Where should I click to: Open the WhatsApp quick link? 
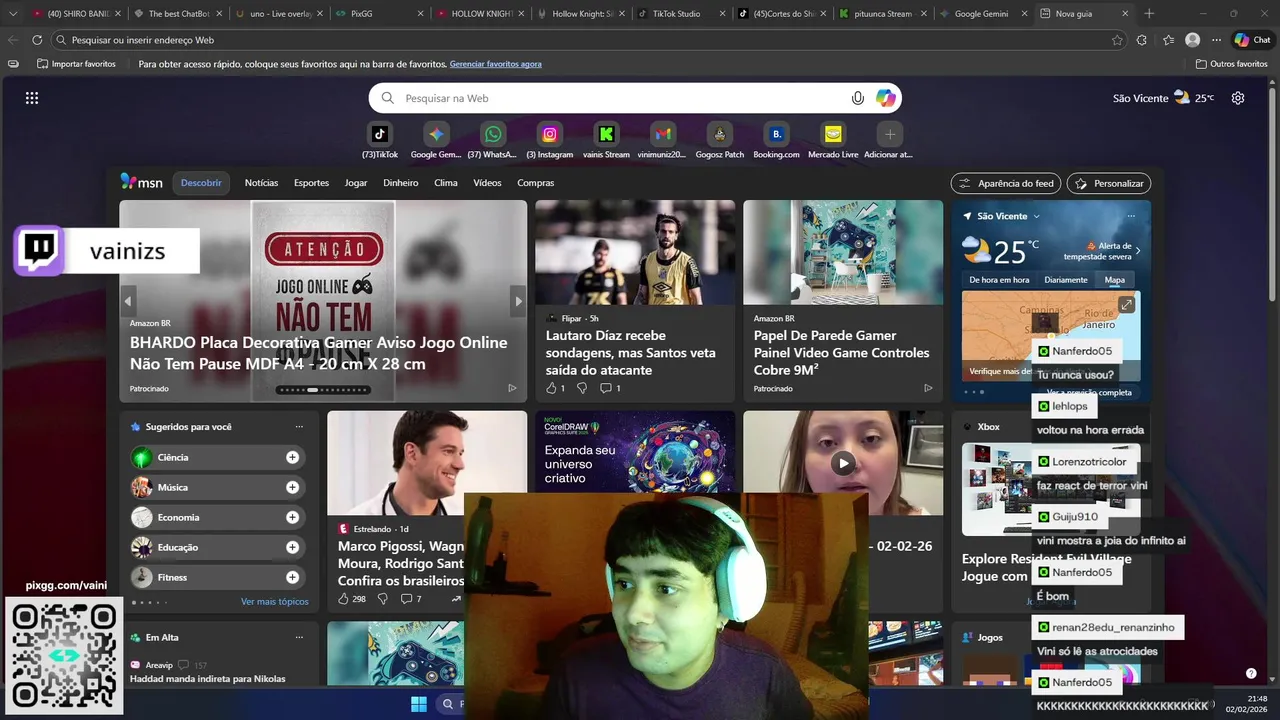coord(493,134)
